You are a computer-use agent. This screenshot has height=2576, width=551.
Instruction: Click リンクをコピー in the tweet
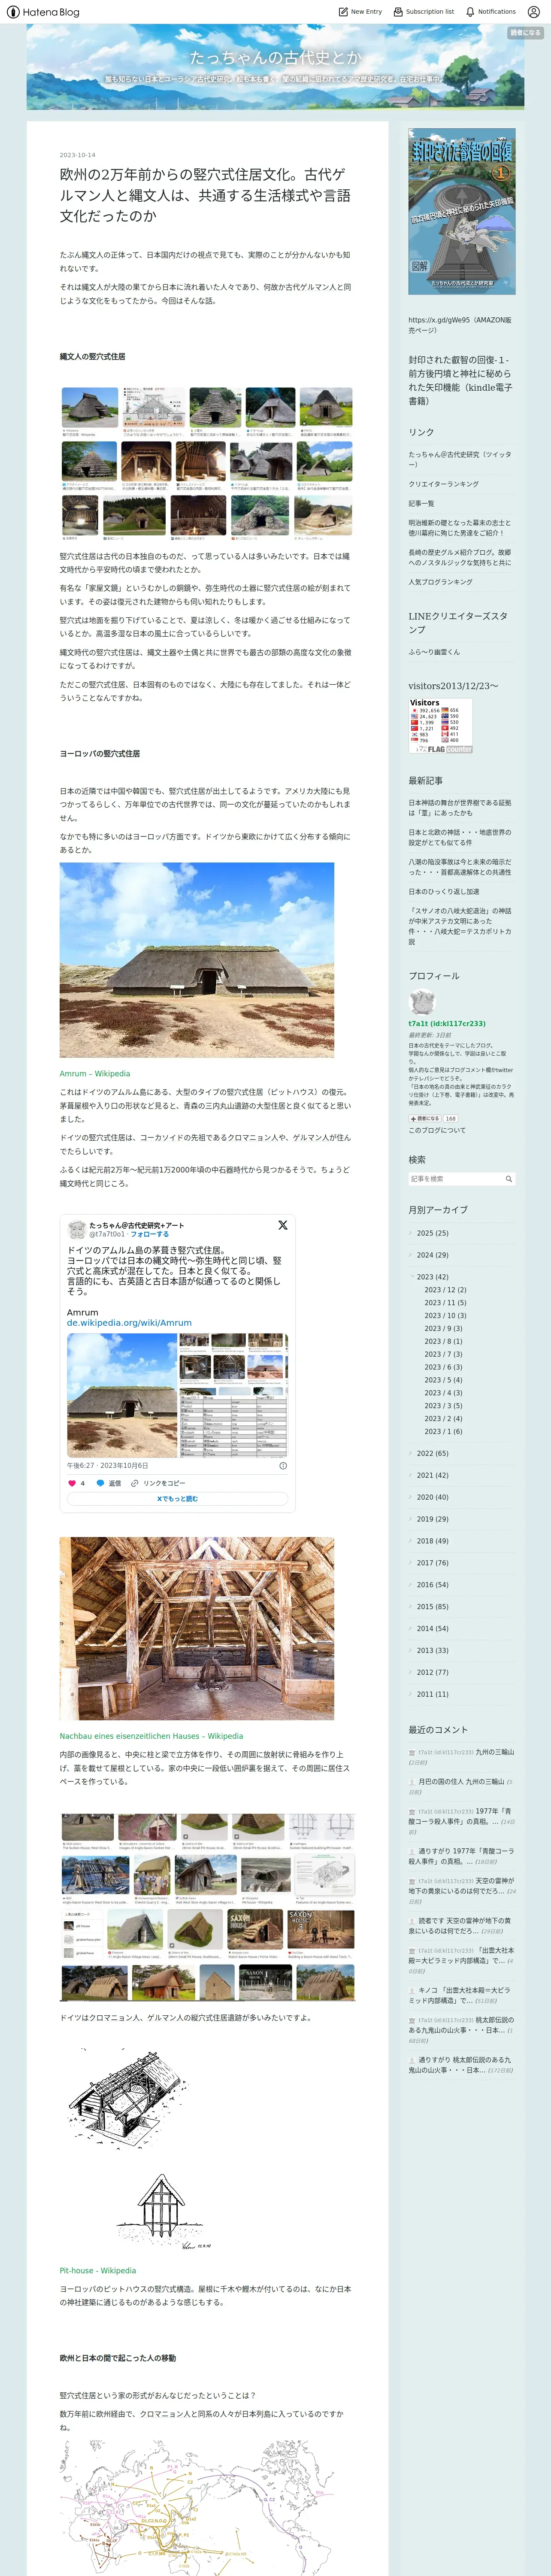pos(158,1483)
